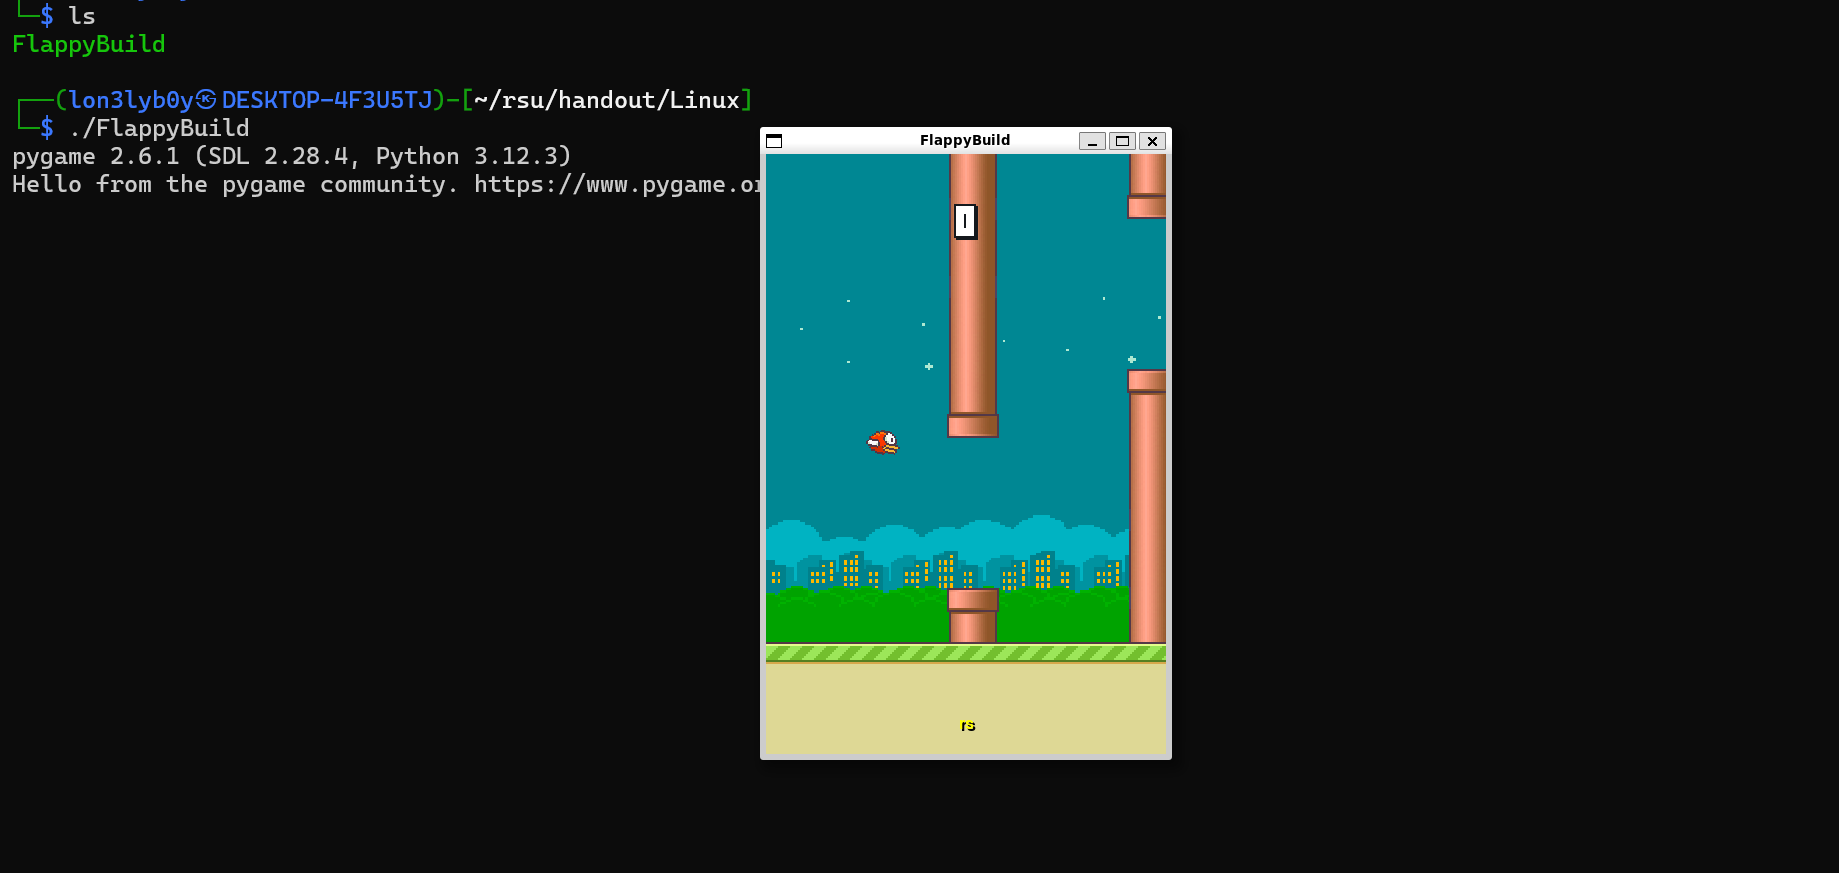The height and width of the screenshot is (873, 1839).
Task: Maximize the FlappyBuild game window
Action: click(1122, 141)
